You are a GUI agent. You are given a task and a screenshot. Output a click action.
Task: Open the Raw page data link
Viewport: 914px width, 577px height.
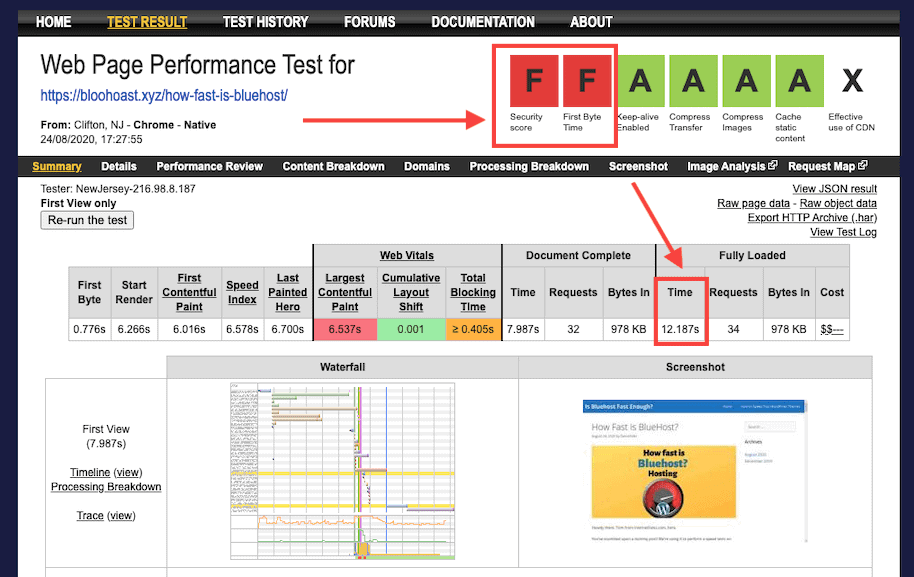[x=753, y=203]
